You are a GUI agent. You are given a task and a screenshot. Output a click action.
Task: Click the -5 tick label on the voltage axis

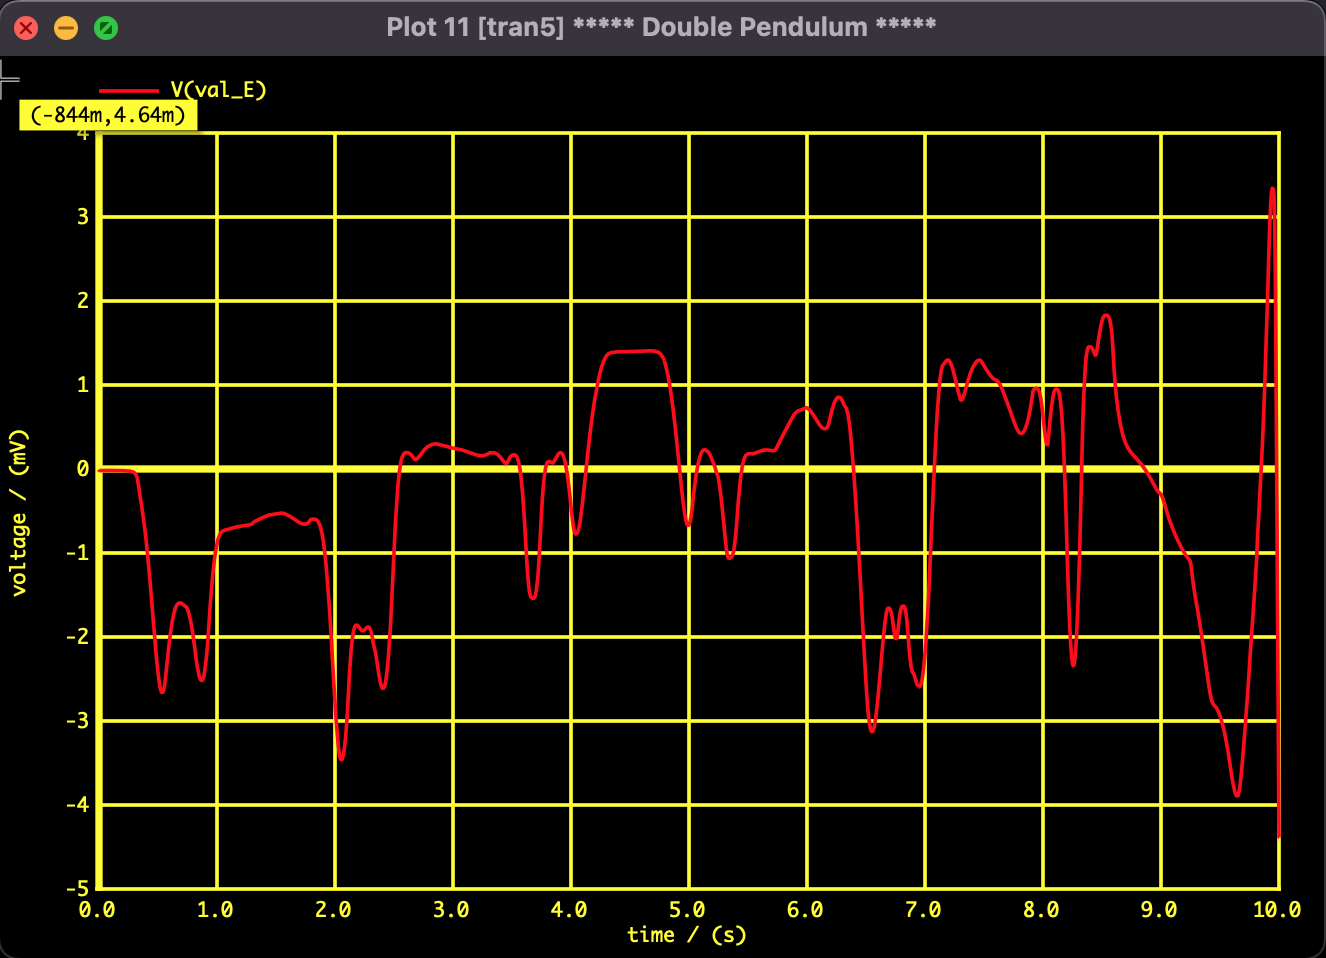coord(77,888)
